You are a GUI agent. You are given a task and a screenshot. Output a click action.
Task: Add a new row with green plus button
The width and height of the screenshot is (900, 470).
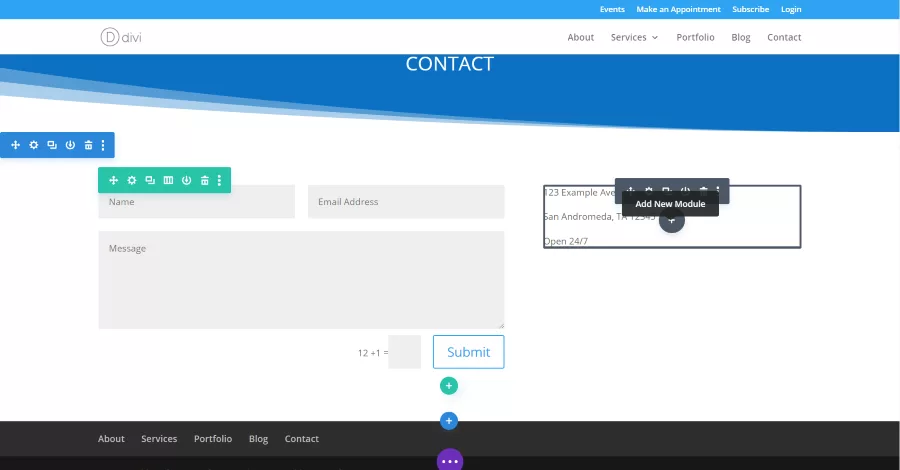click(449, 386)
